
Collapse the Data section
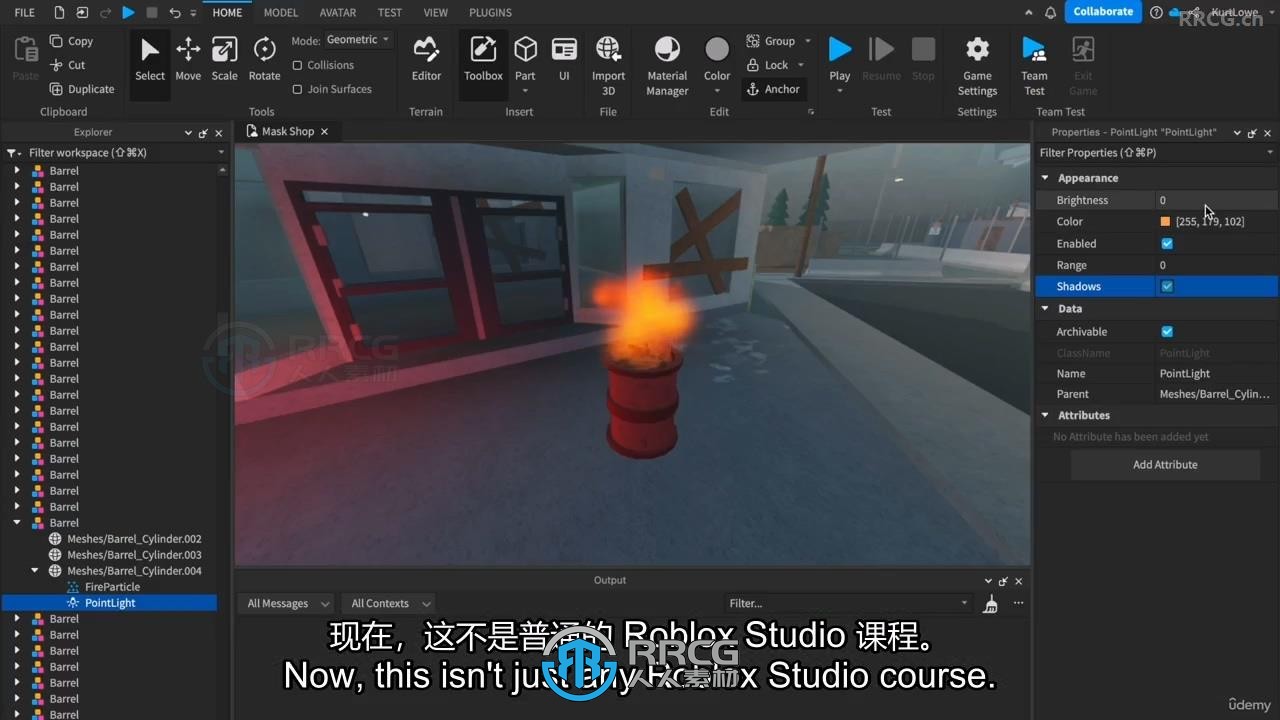pos(1046,309)
